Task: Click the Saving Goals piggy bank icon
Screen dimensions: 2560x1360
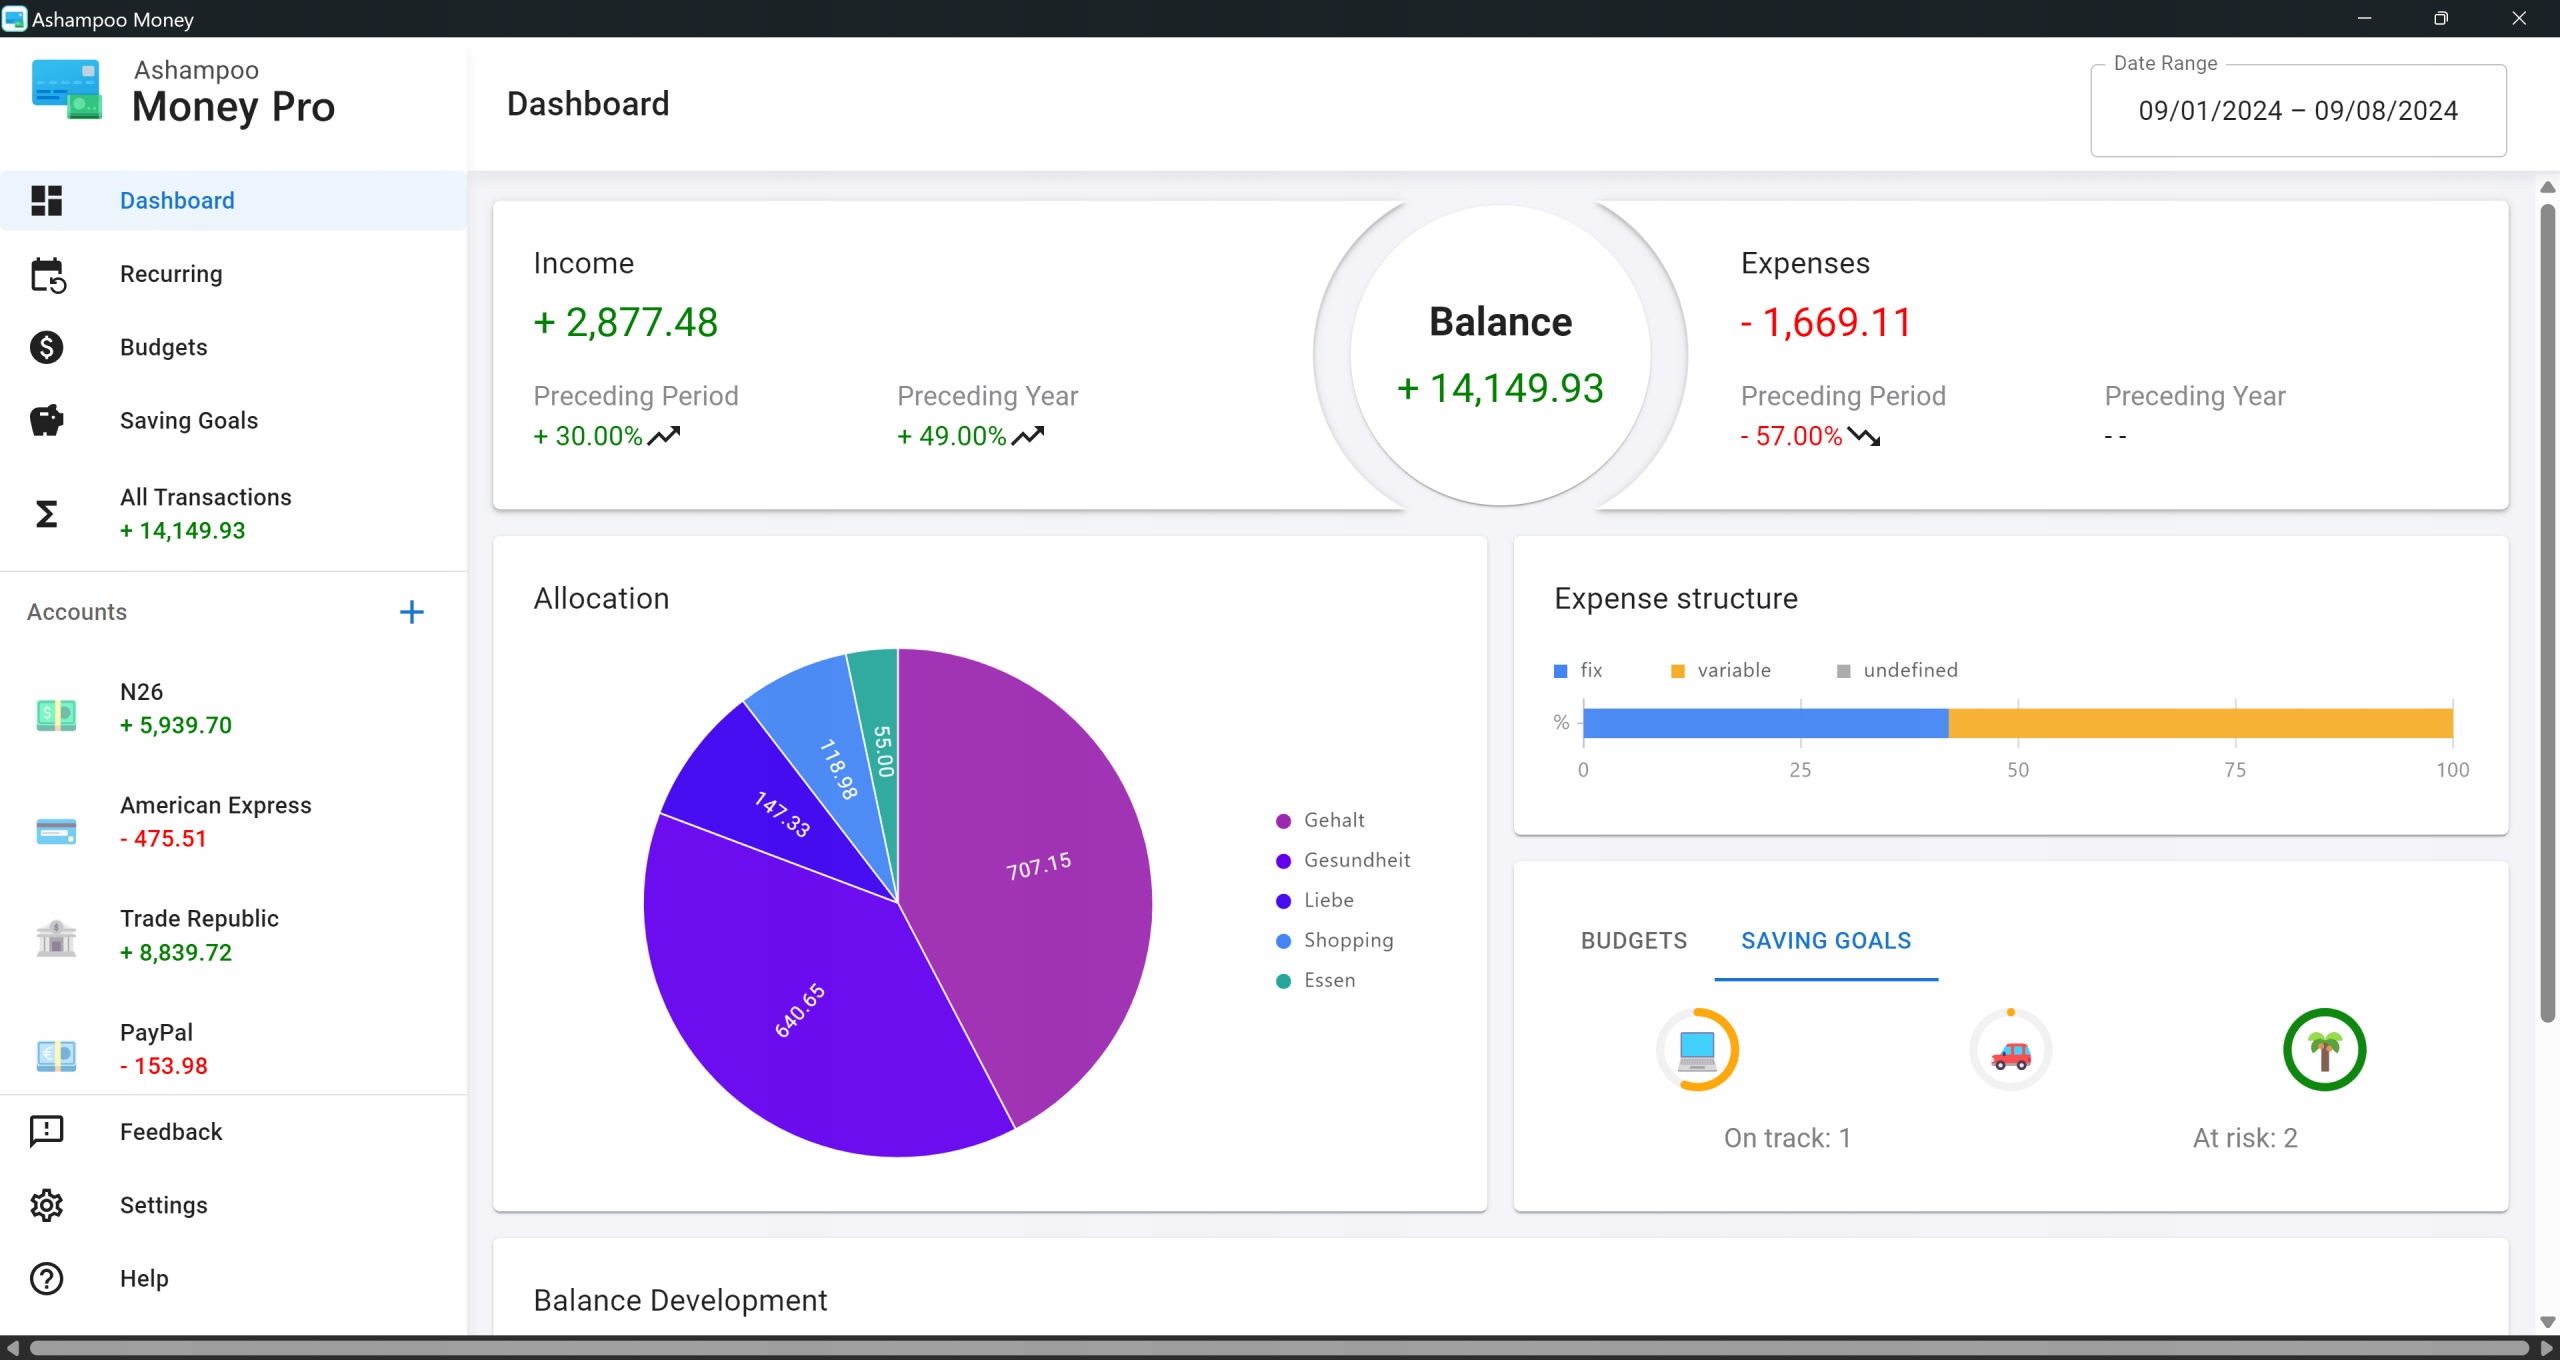Action: pyautogui.click(x=47, y=421)
